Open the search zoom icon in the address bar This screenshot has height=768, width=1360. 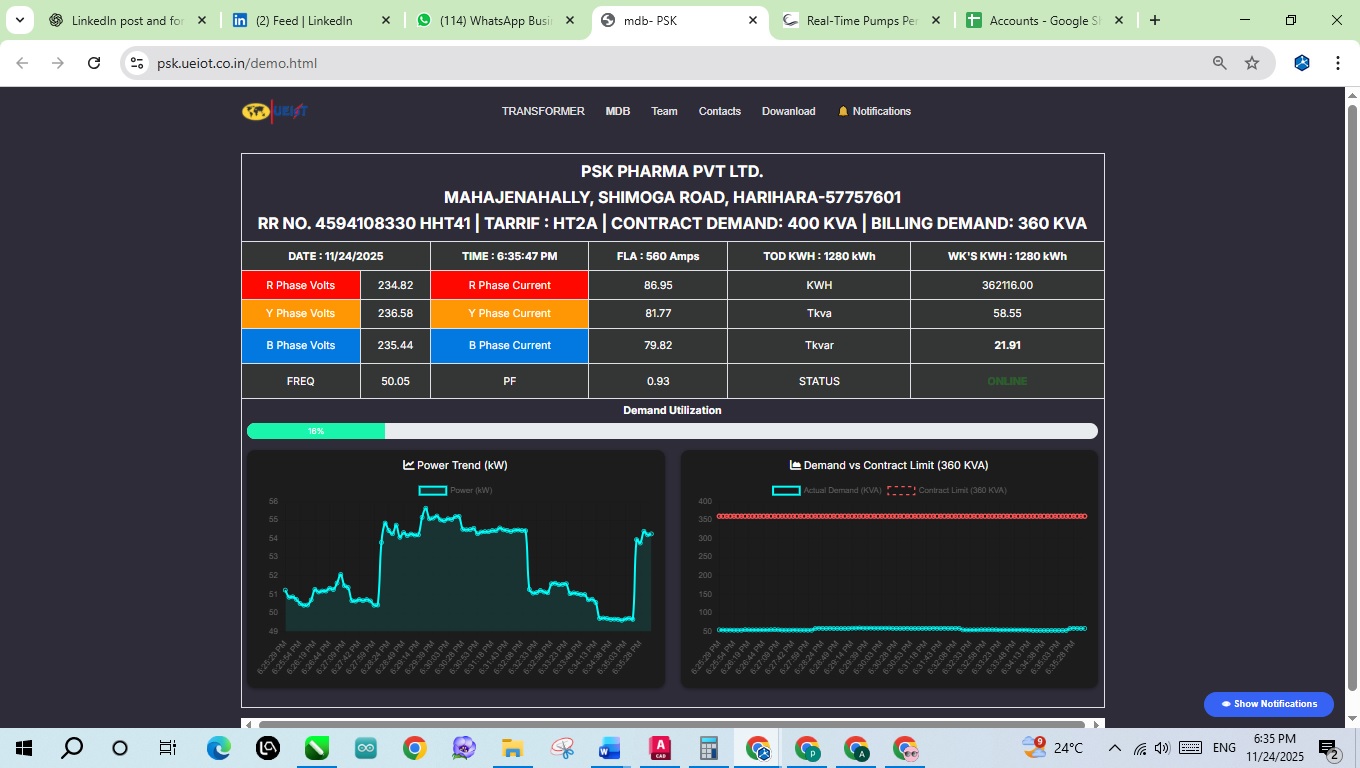pyautogui.click(x=1218, y=62)
